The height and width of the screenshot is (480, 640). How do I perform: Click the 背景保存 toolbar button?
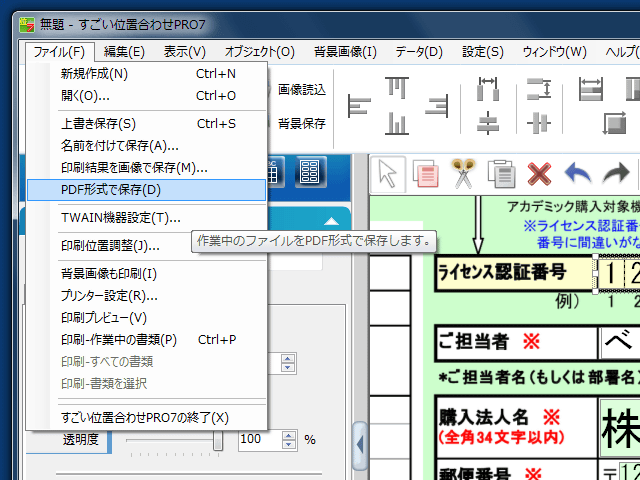pos(302,123)
